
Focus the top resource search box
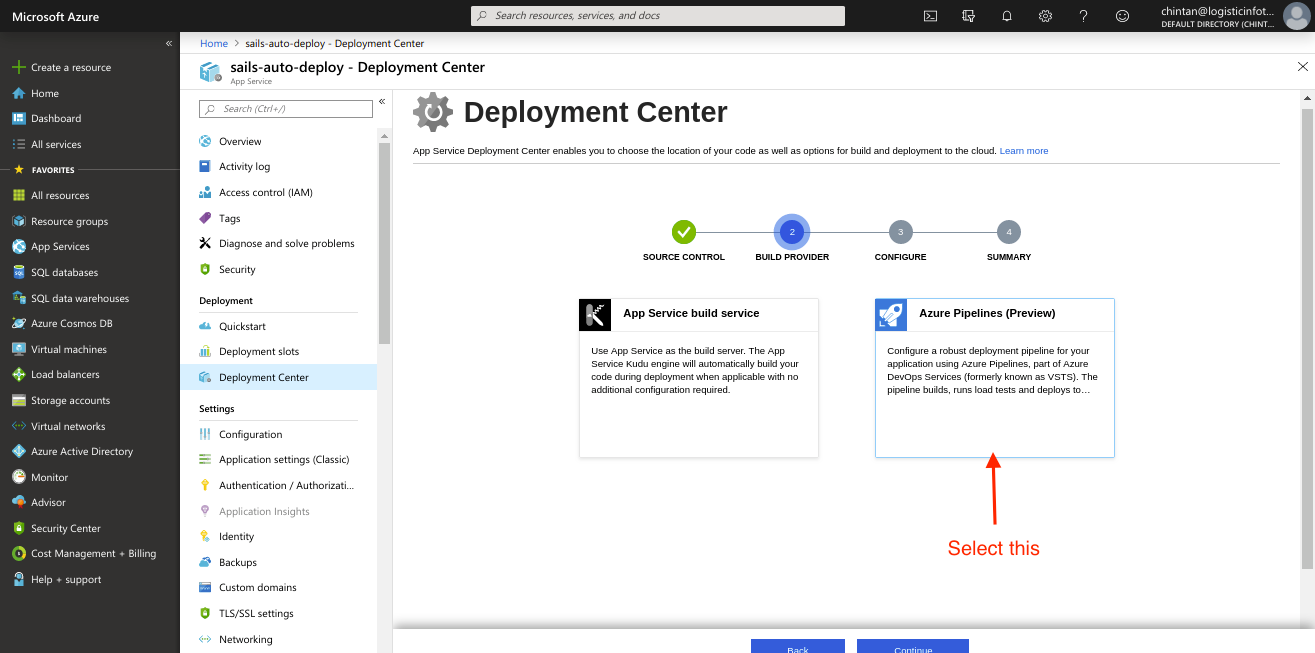point(658,16)
